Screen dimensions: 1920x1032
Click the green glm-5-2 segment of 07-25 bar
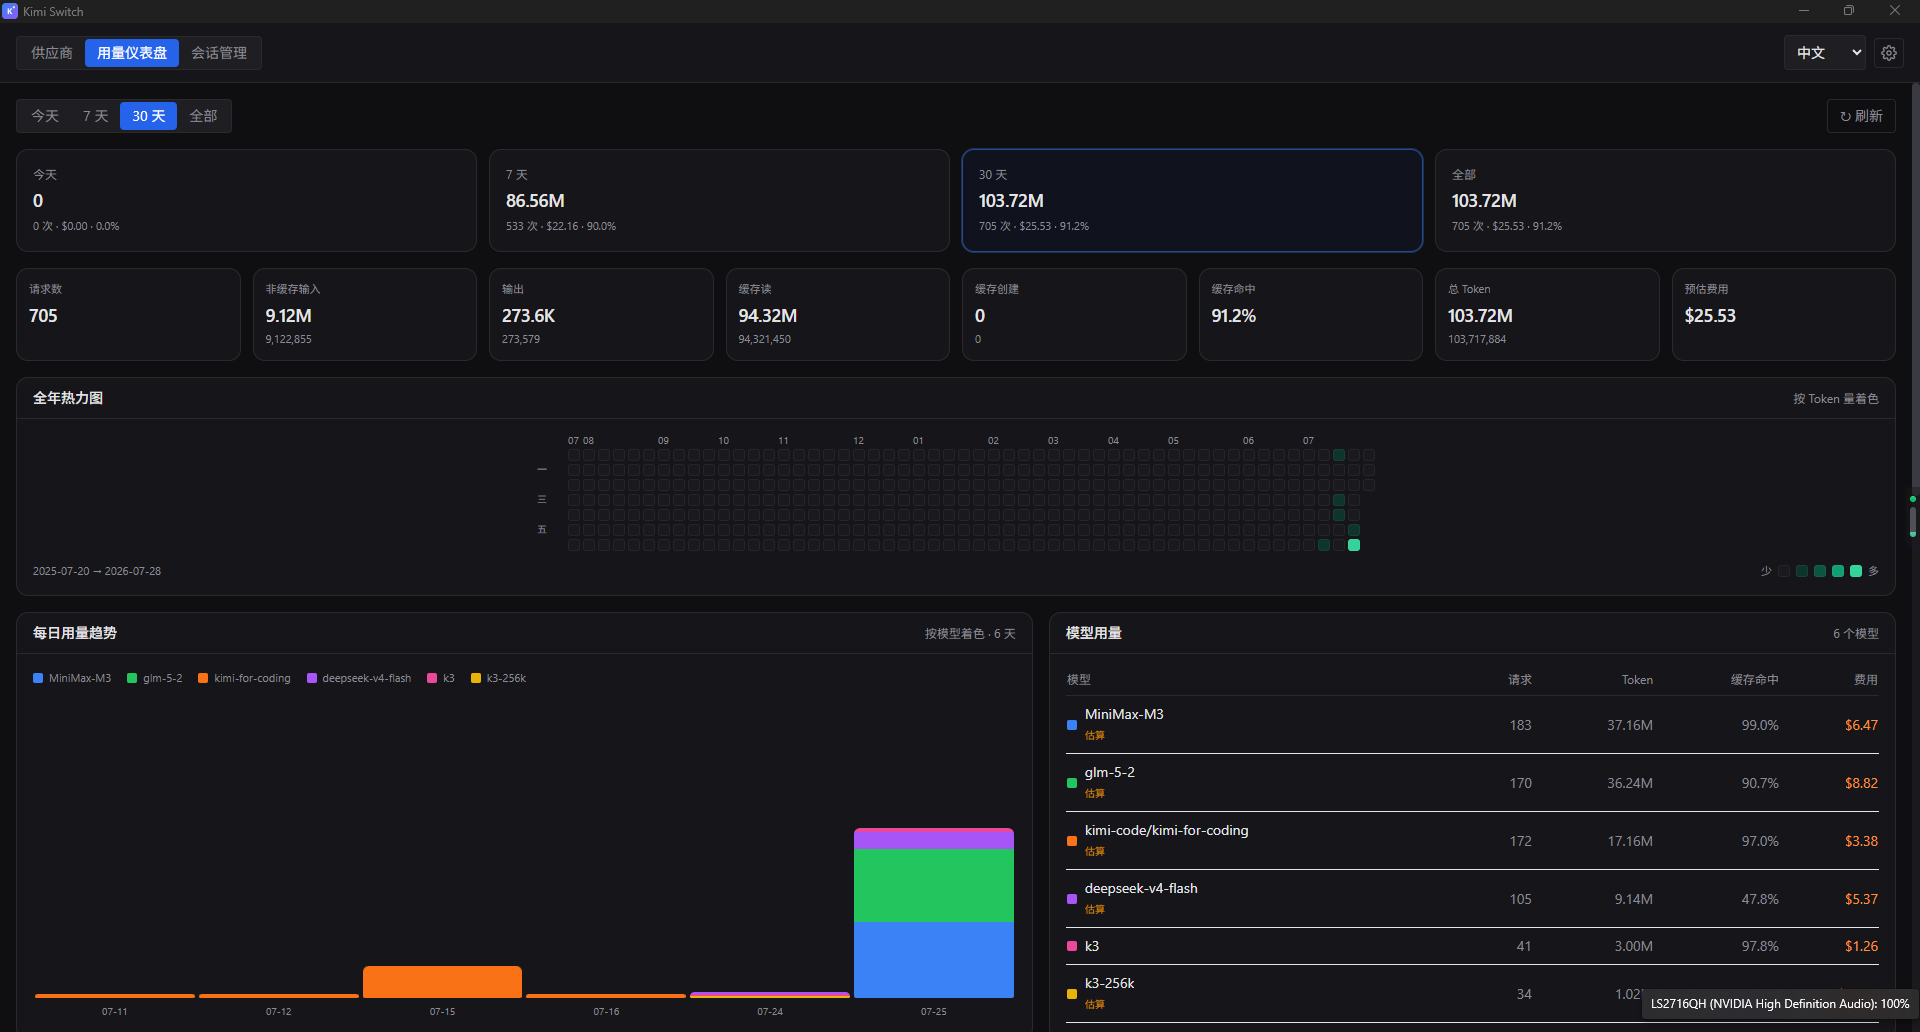click(934, 885)
